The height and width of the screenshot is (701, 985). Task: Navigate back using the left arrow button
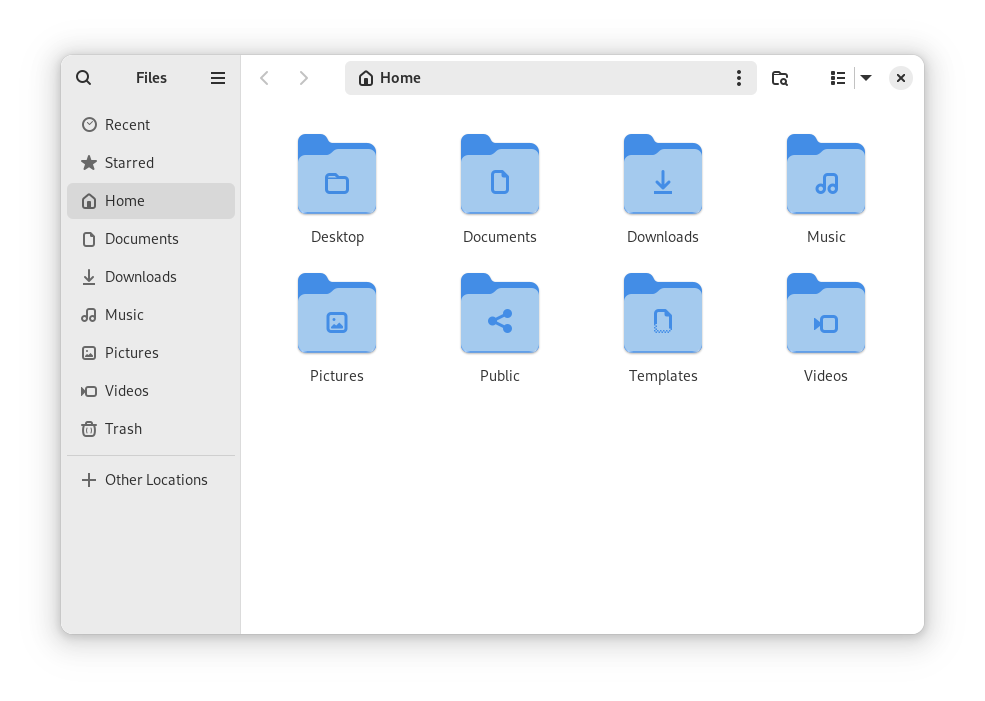pos(264,77)
